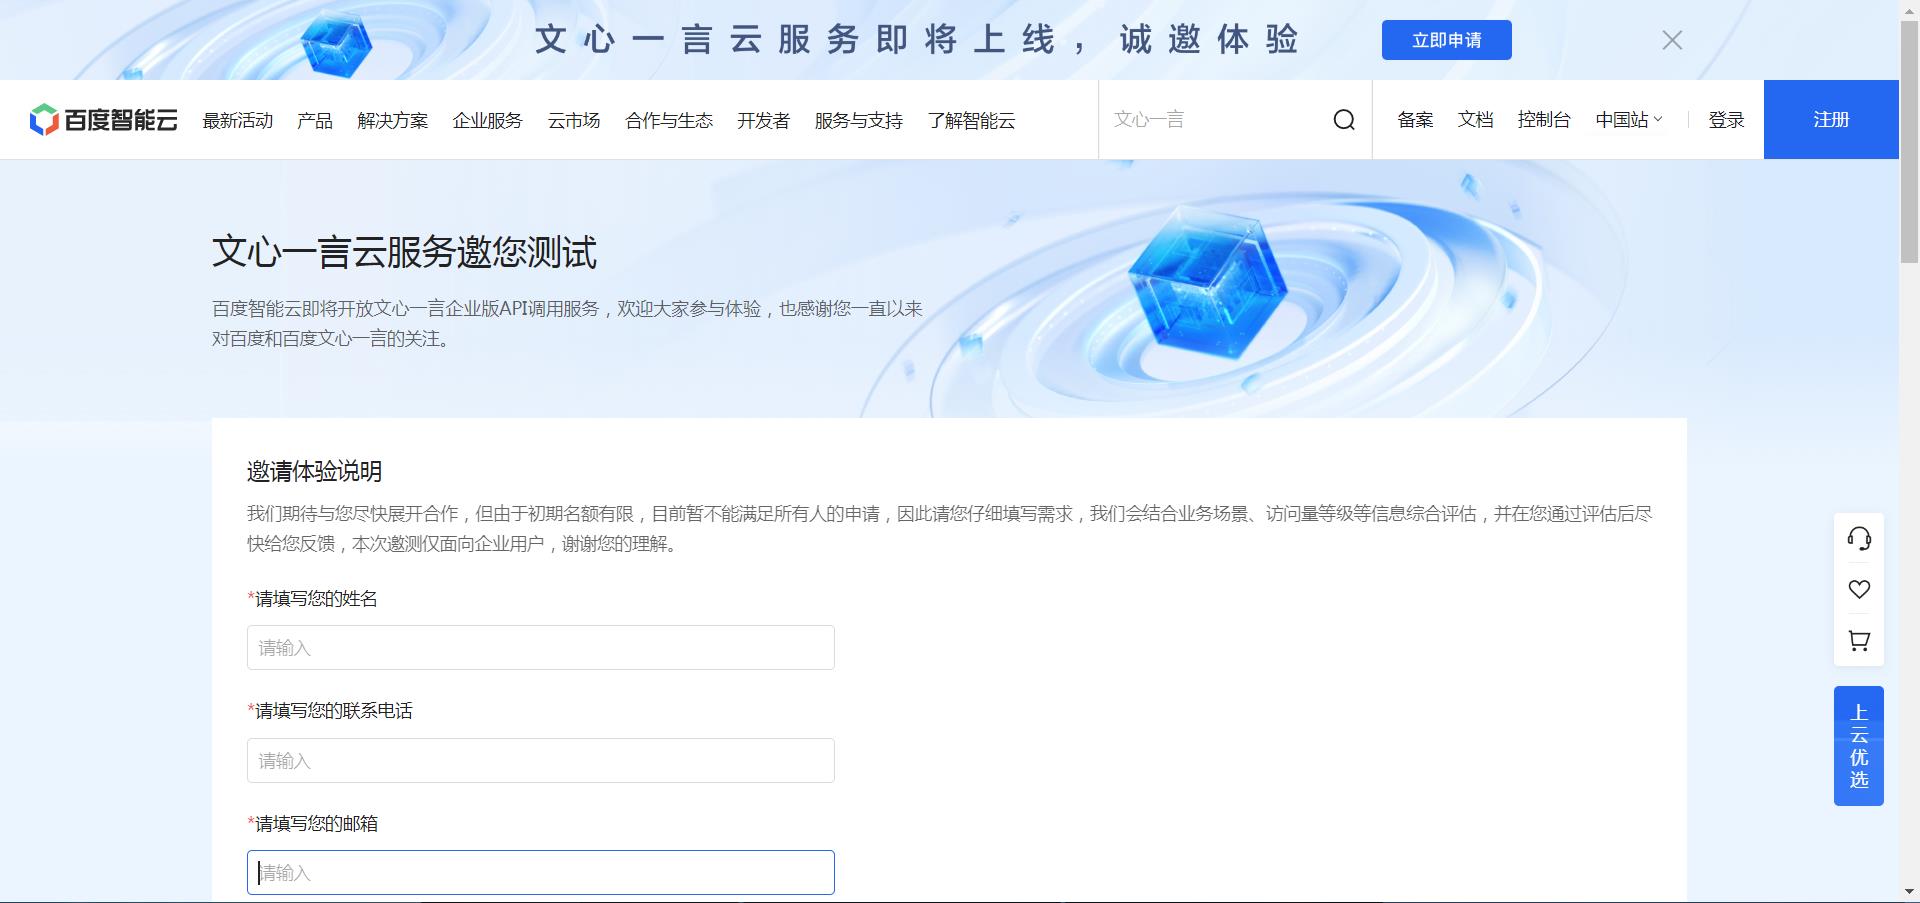Viewport: 1920px width, 903px height.
Task: Click the Baidu AI Cloud logo
Action: click(x=104, y=120)
